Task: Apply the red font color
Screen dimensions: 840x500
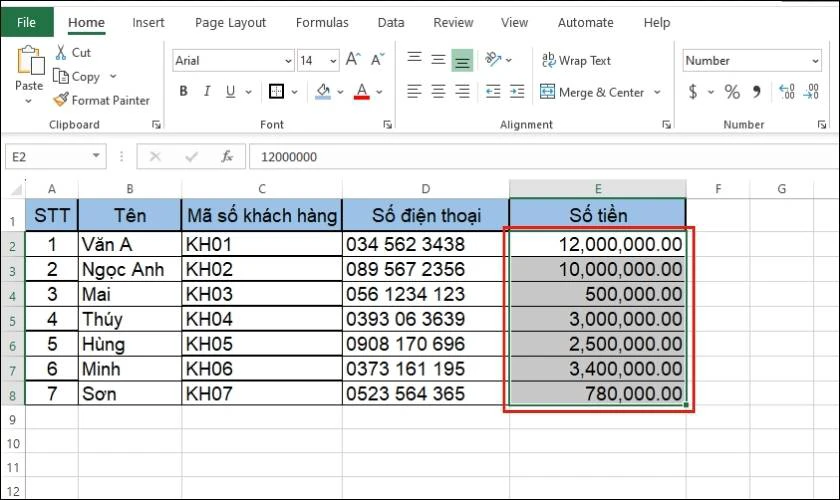Action: (362, 92)
